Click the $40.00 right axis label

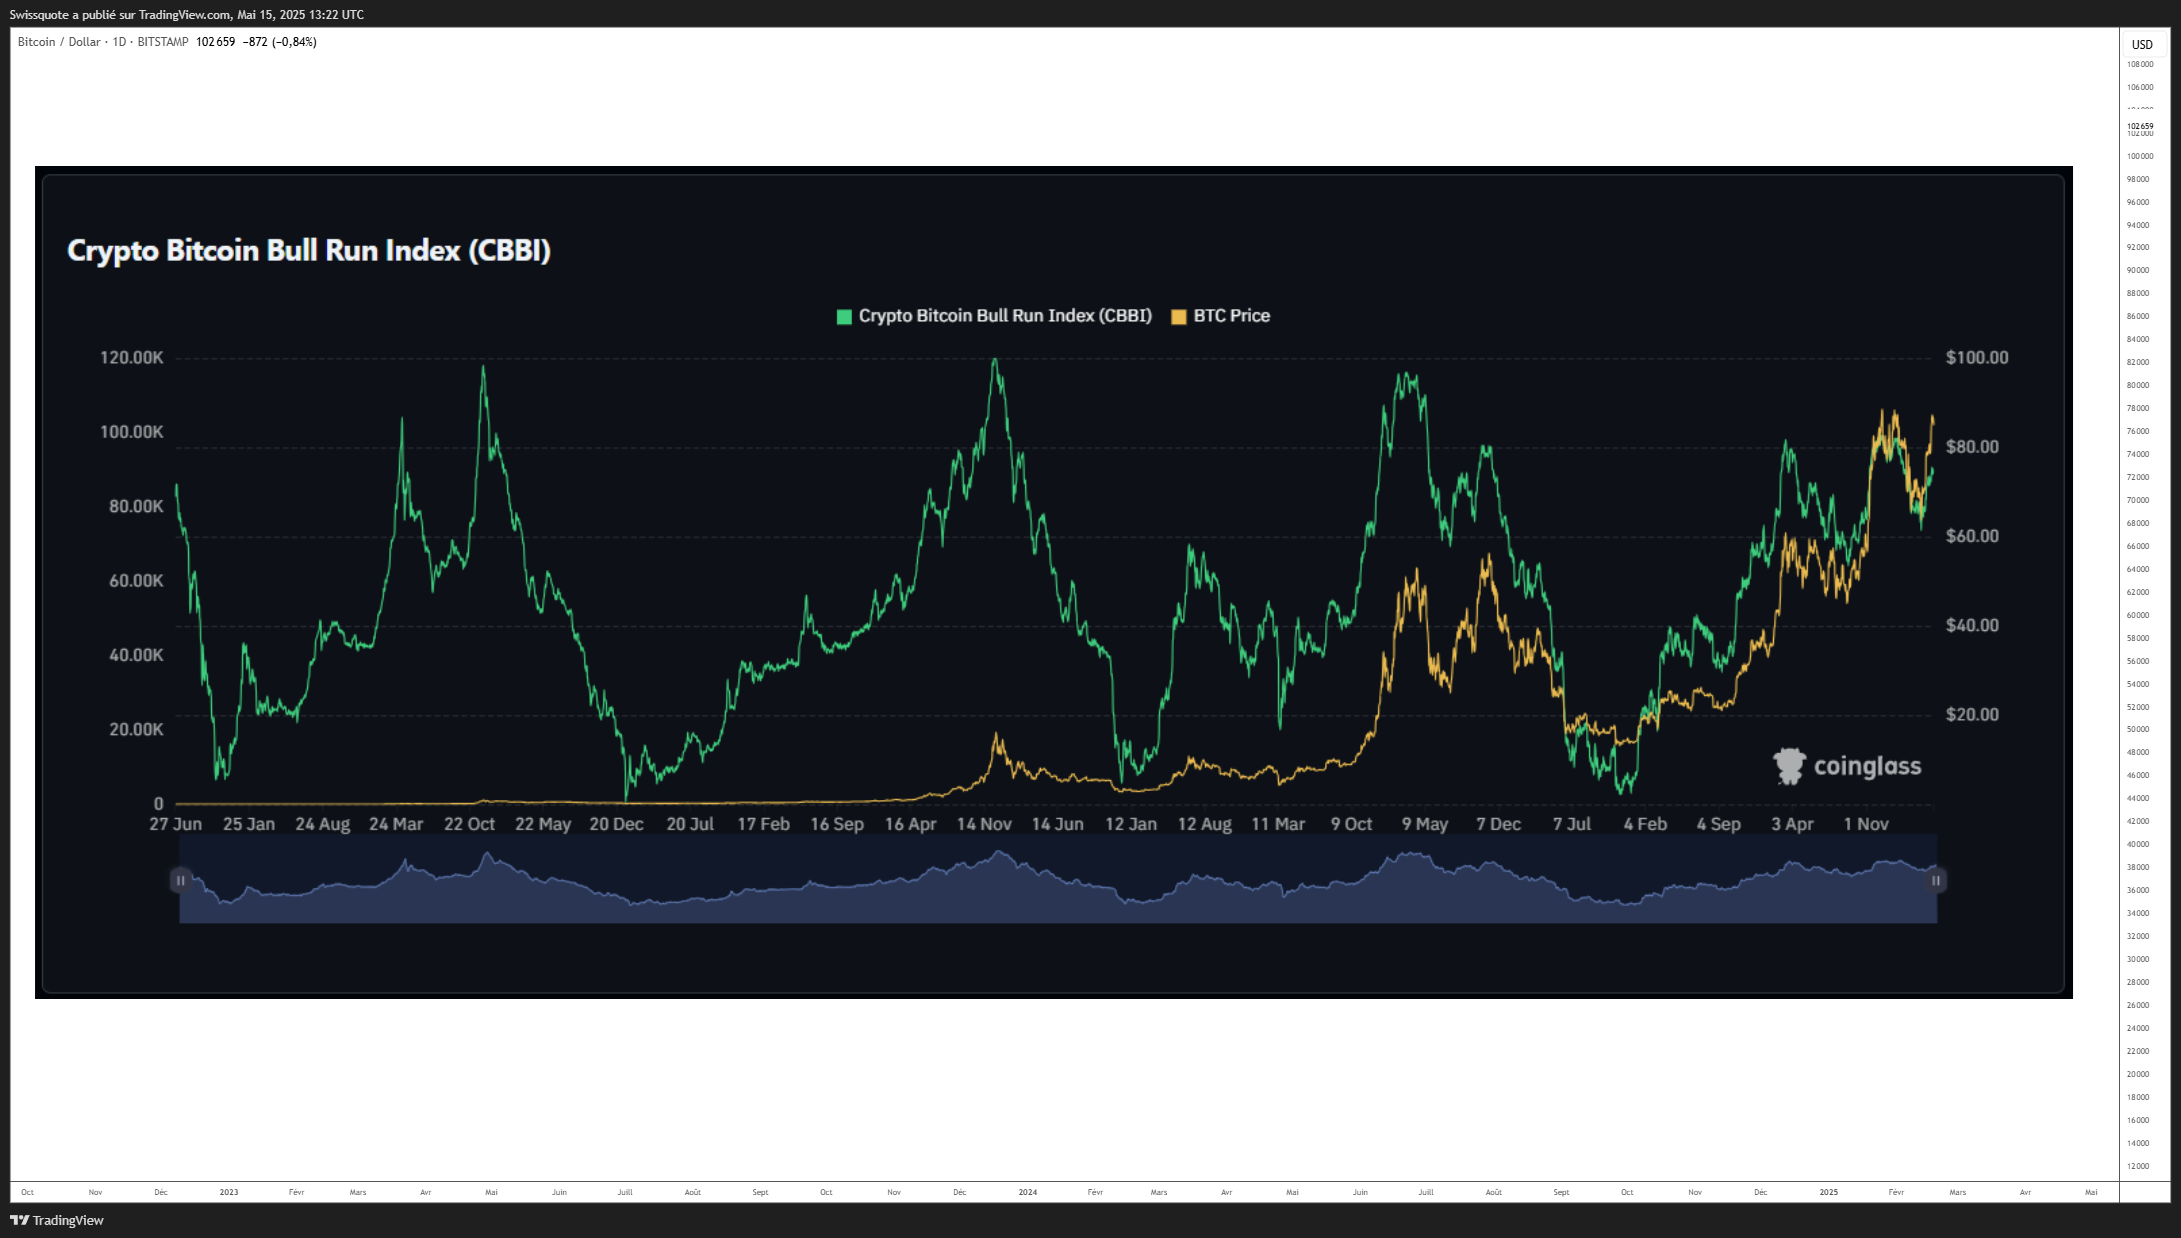[x=1972, y=625]
